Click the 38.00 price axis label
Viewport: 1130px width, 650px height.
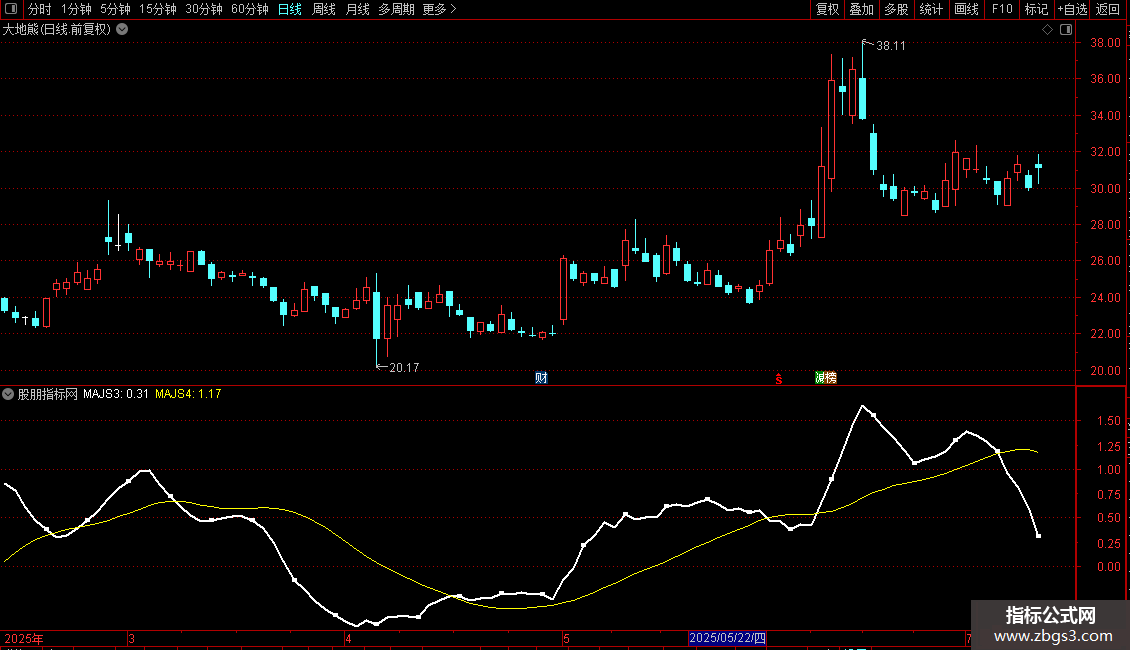click(1105, 43)
